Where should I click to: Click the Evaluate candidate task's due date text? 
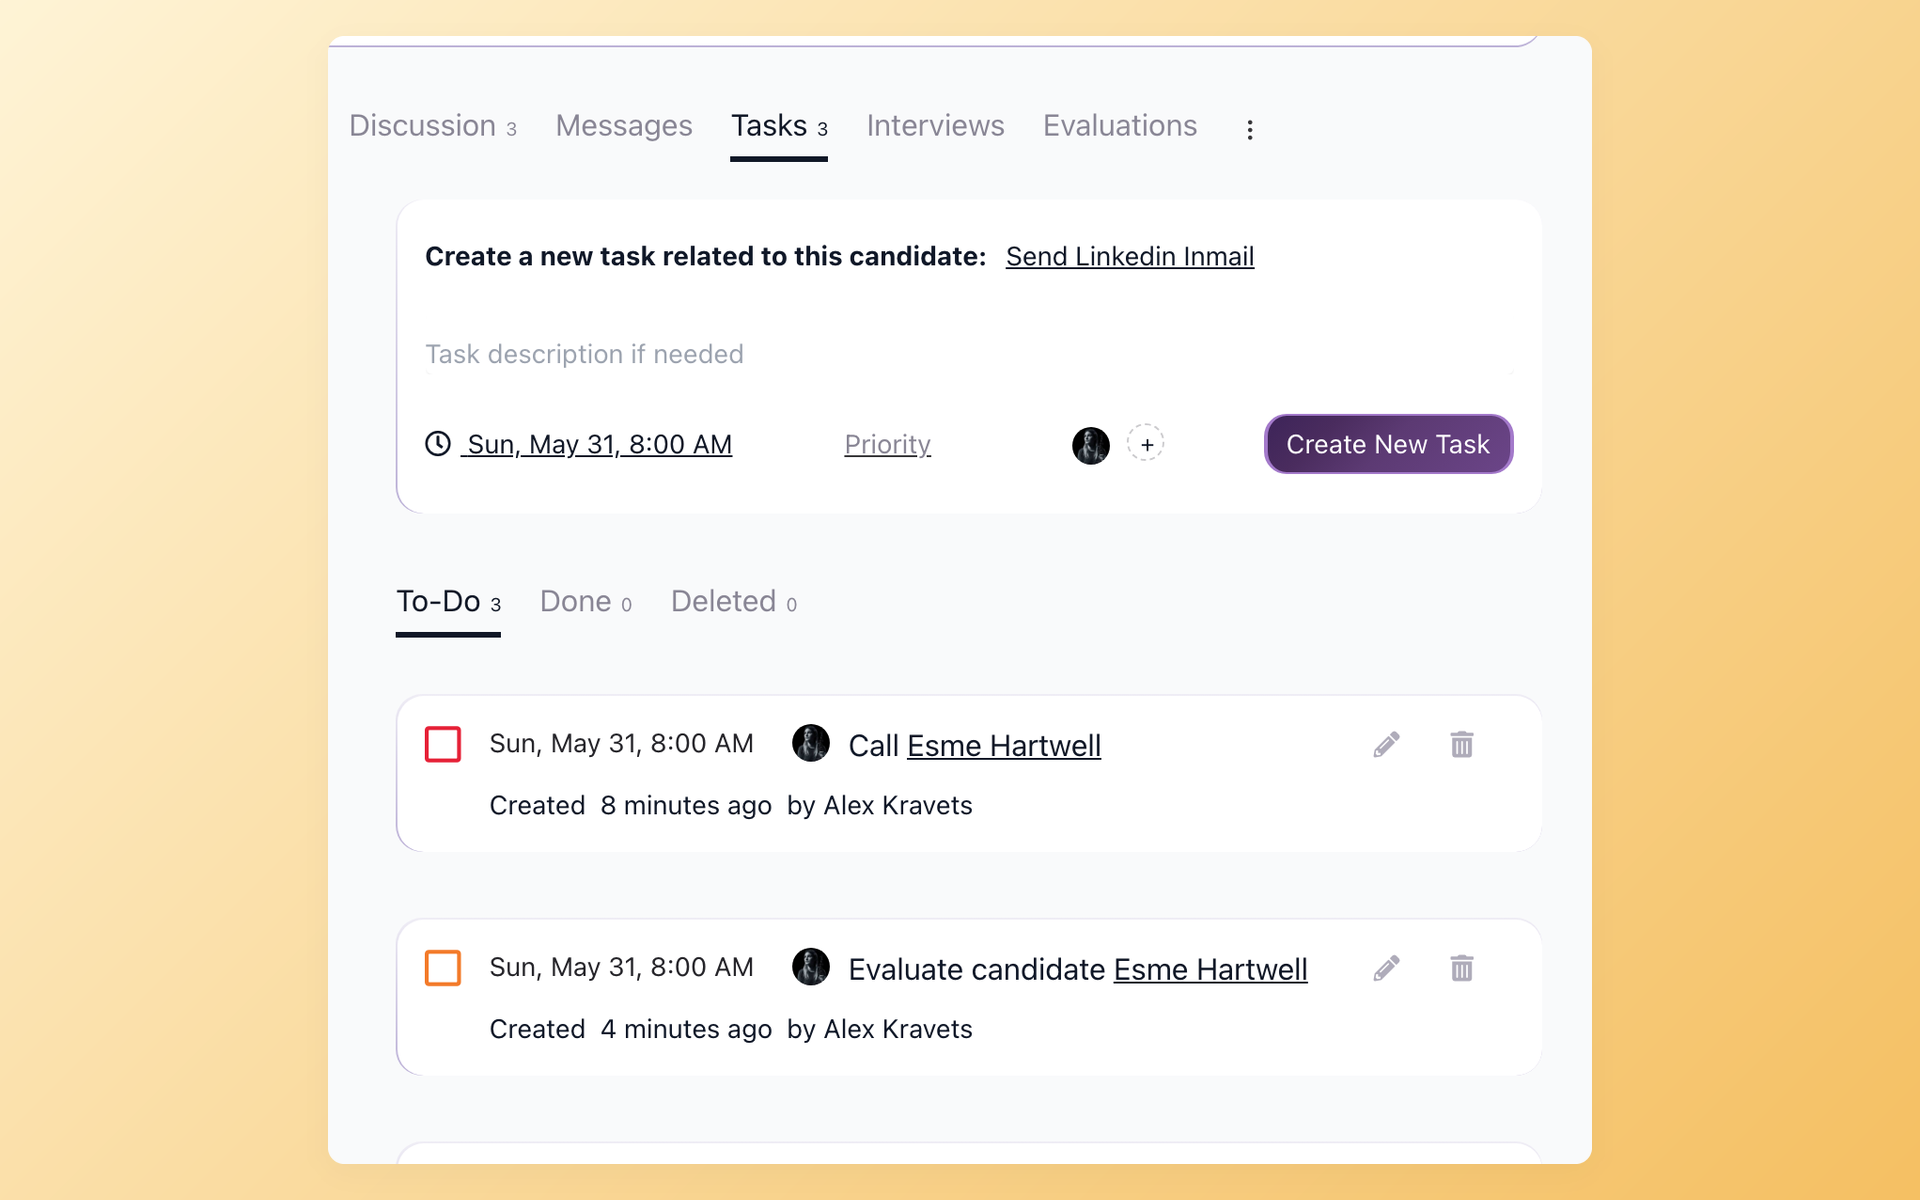(621, 968)
